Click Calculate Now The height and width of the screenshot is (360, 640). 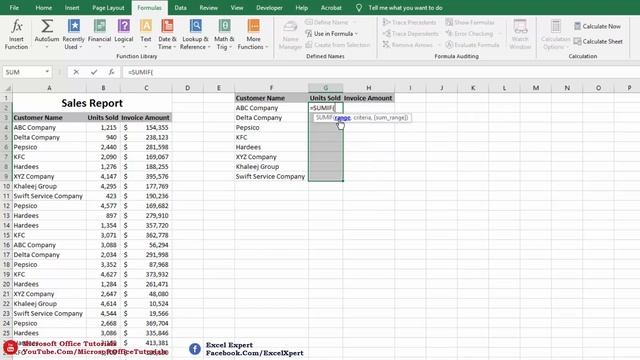point(597,26)
